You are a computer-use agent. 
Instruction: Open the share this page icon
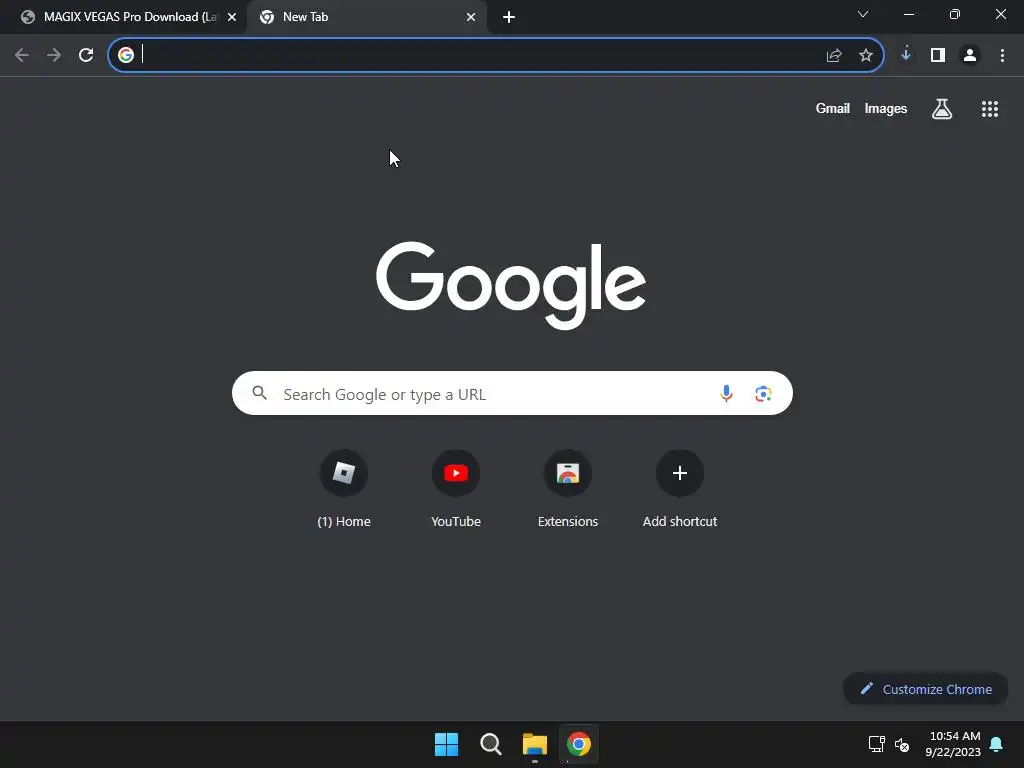click(834, 56)
